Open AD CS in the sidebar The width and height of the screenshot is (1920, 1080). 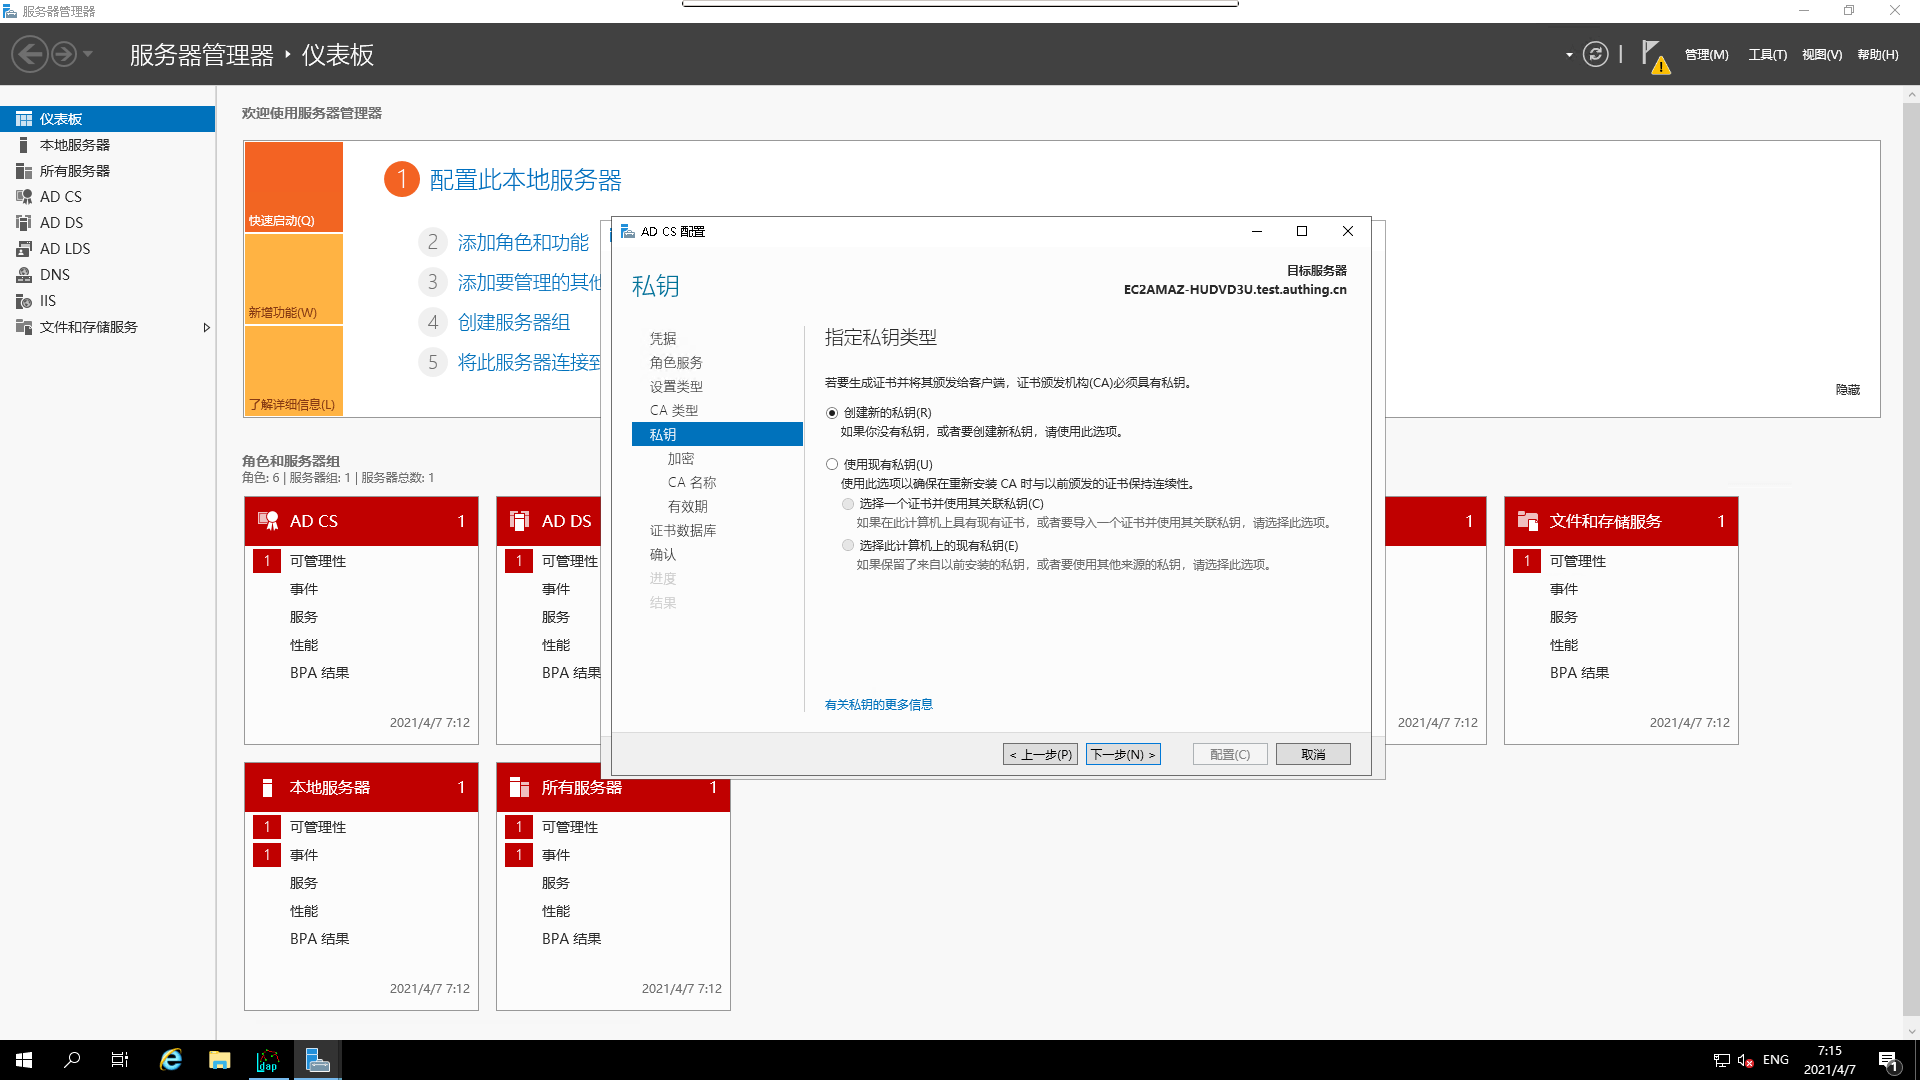61,197
